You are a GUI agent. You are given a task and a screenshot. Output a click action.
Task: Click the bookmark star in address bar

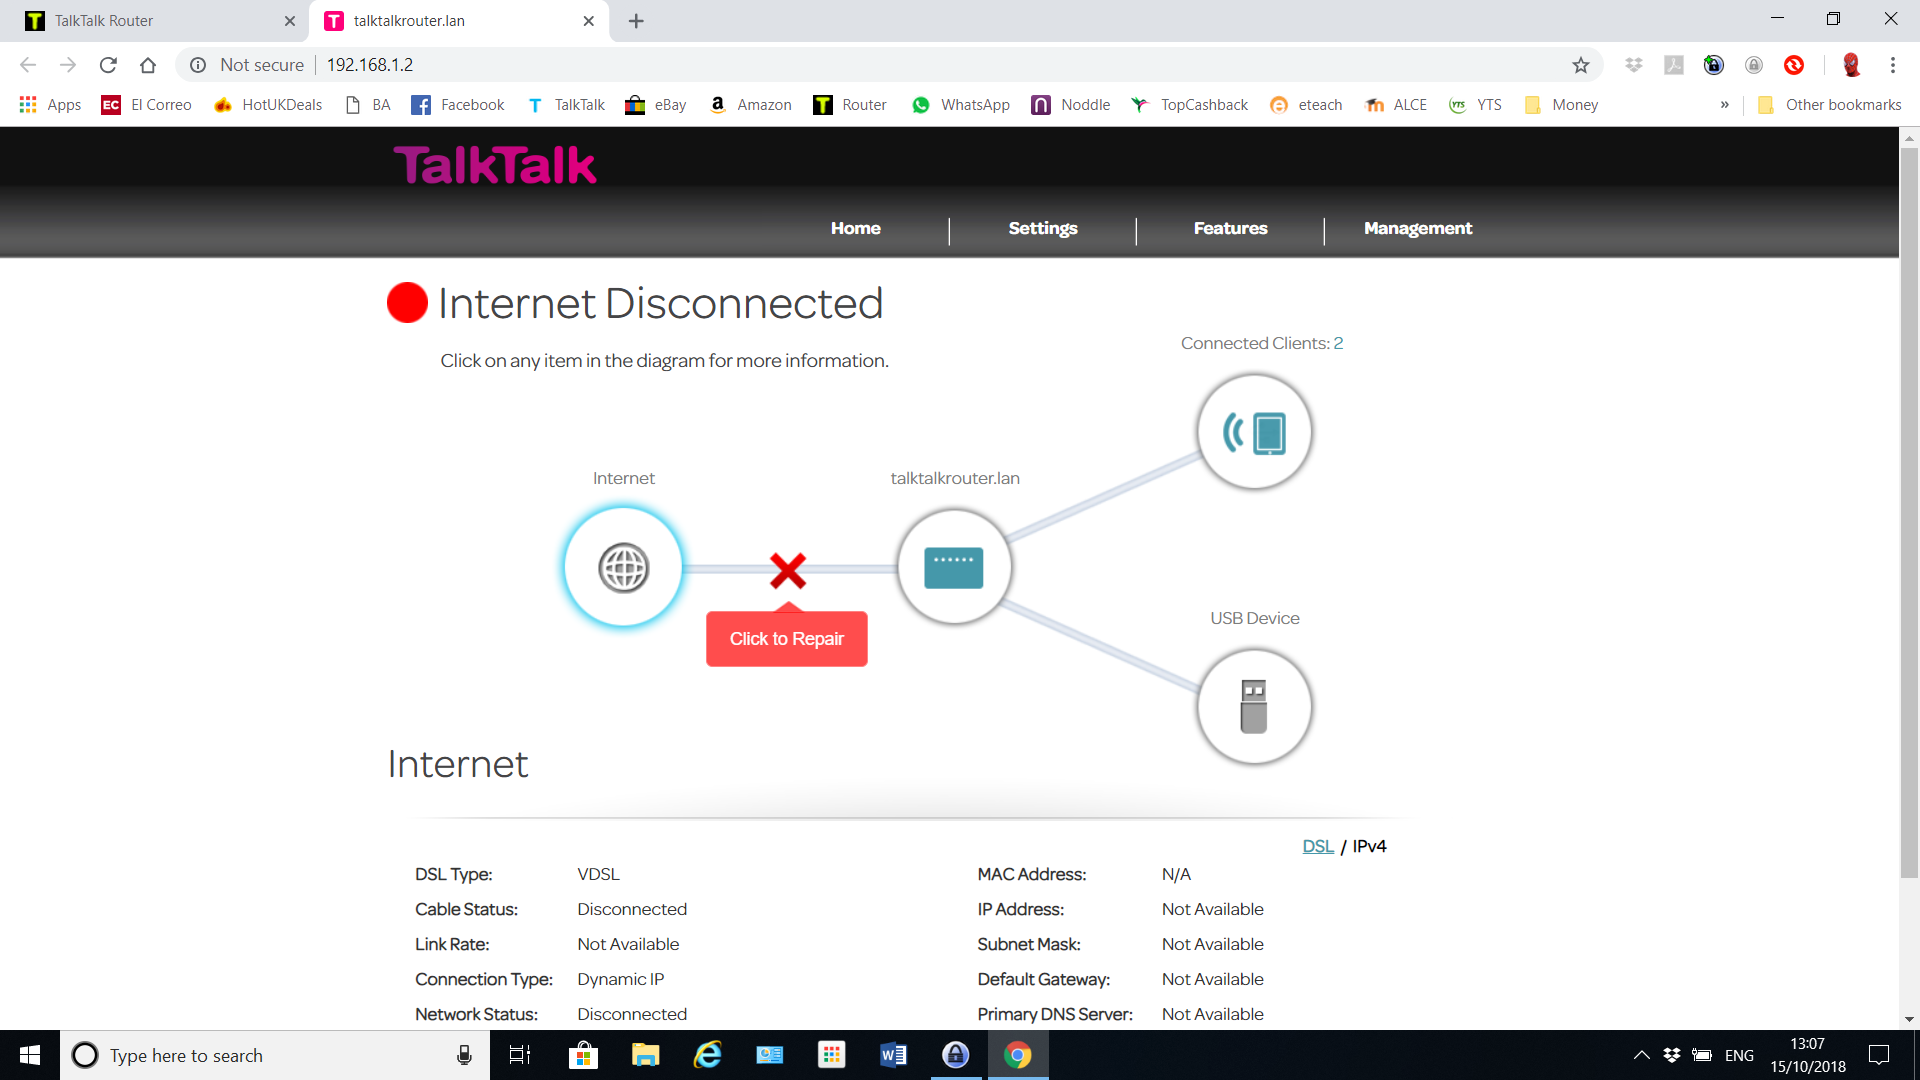(1581, 64)
